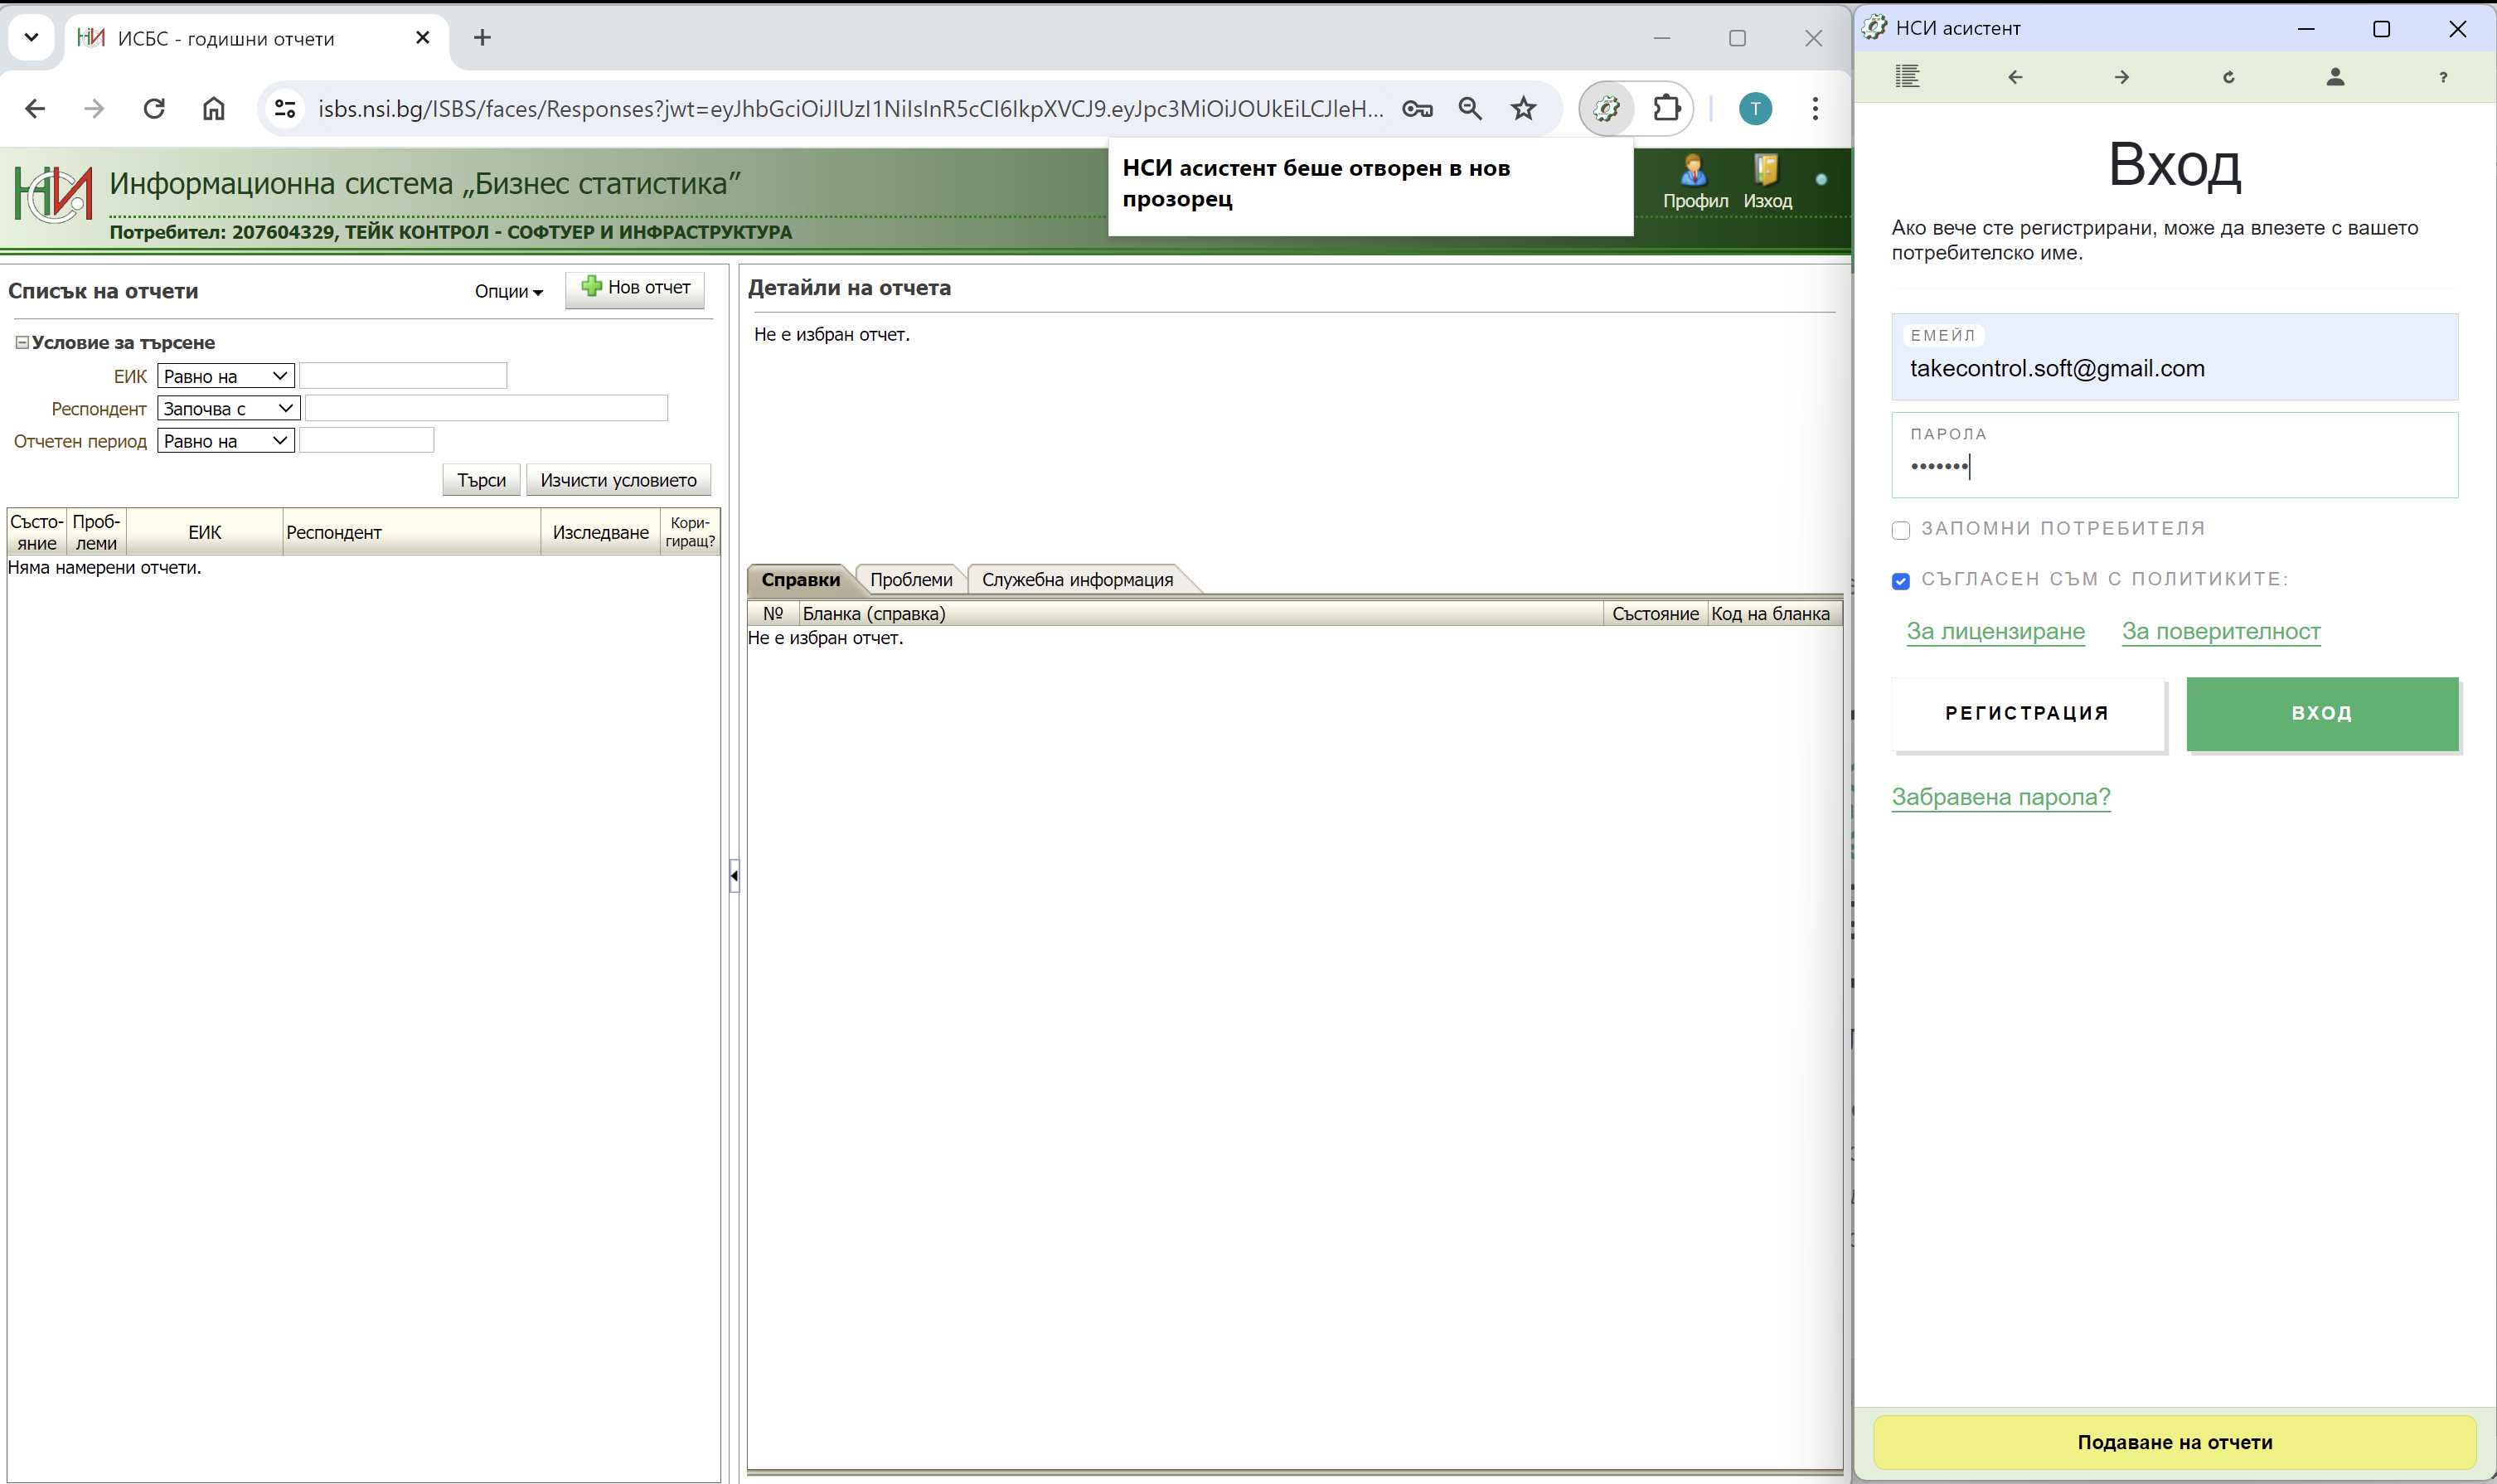Open the Chrome profile avatar T
Viewport: 2497px width, 1484px height.
point(1755,108)
